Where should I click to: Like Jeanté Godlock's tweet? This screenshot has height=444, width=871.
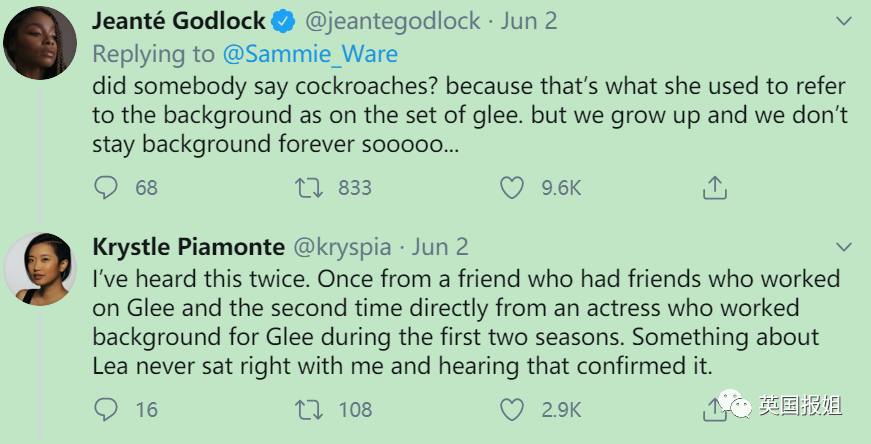[512, 187]
